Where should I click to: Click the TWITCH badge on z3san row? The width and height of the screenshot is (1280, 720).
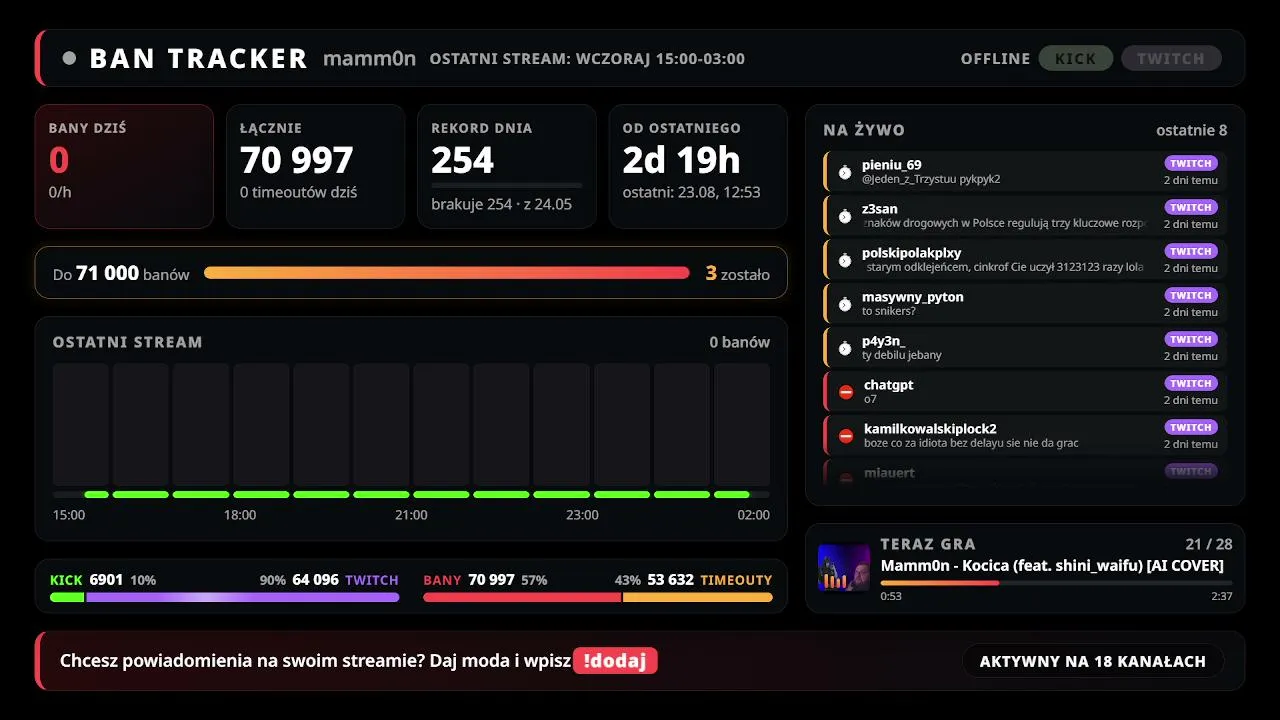(1191, 207)
